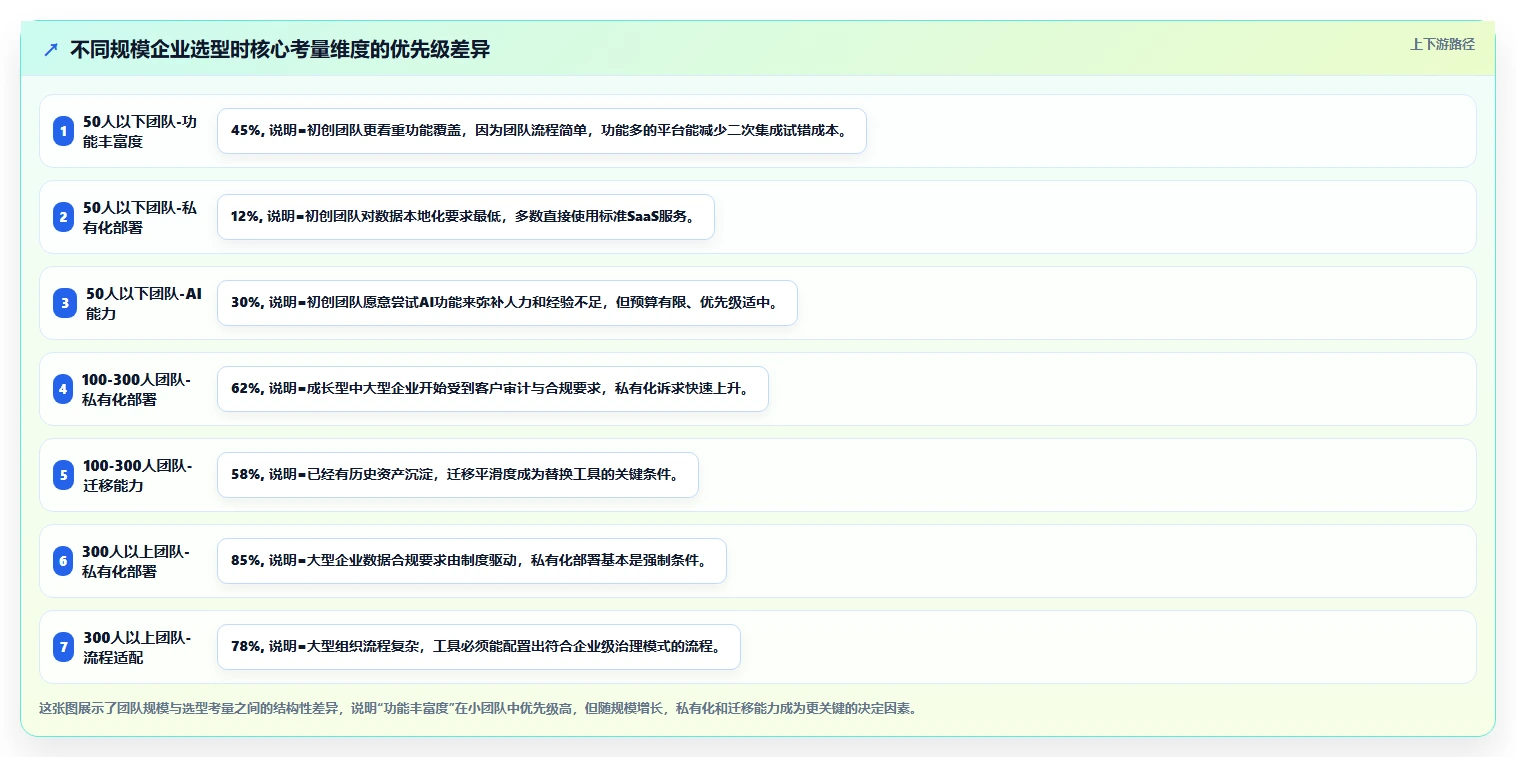Click the label 300人以上团队-流程适配

click(137, 647)
